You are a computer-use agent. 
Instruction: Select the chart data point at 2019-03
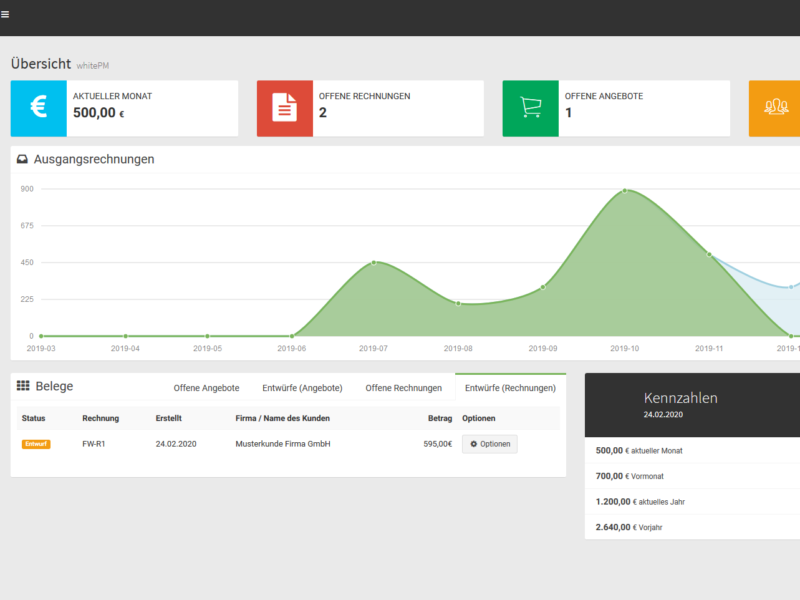[41, 336]
